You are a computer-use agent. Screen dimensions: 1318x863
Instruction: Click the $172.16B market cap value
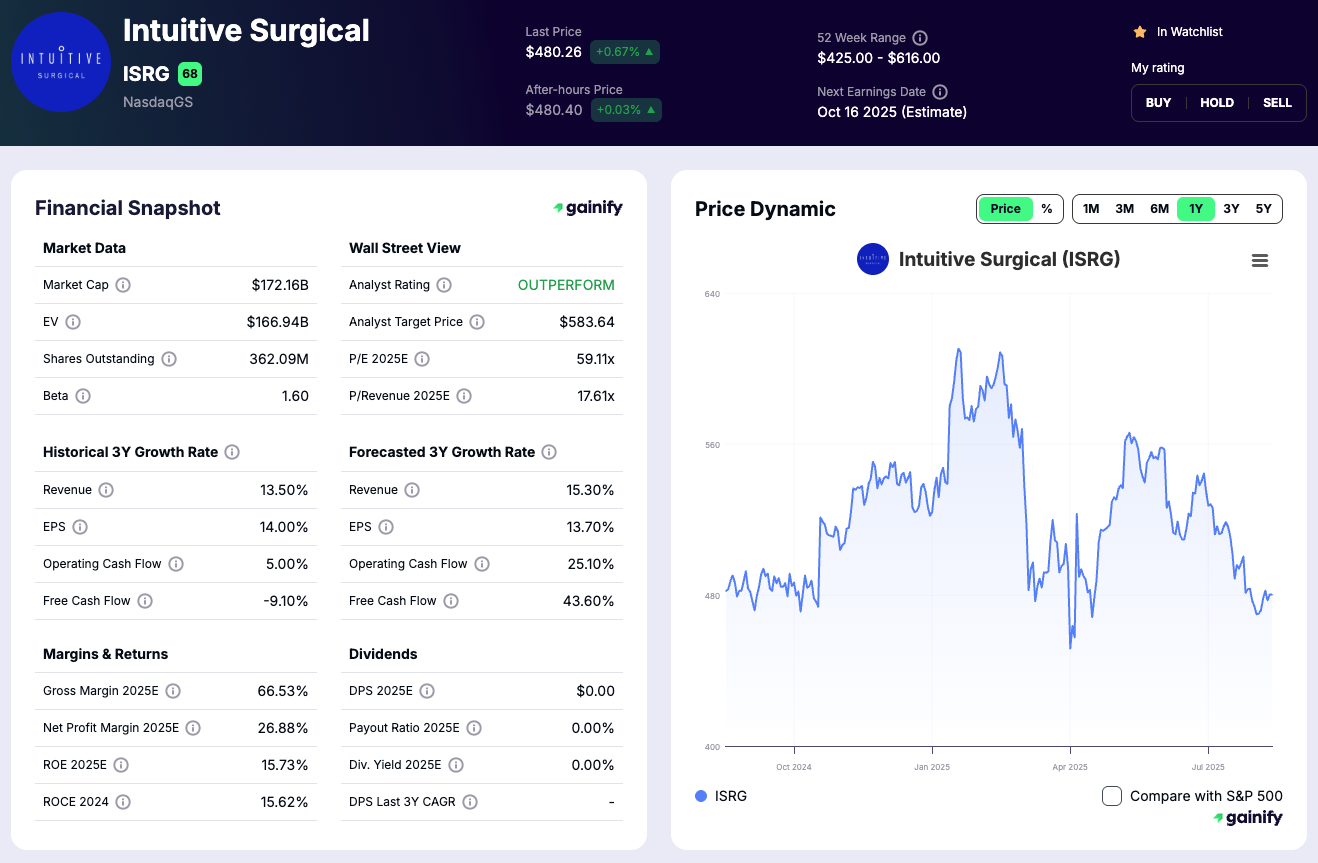[280, 285]
